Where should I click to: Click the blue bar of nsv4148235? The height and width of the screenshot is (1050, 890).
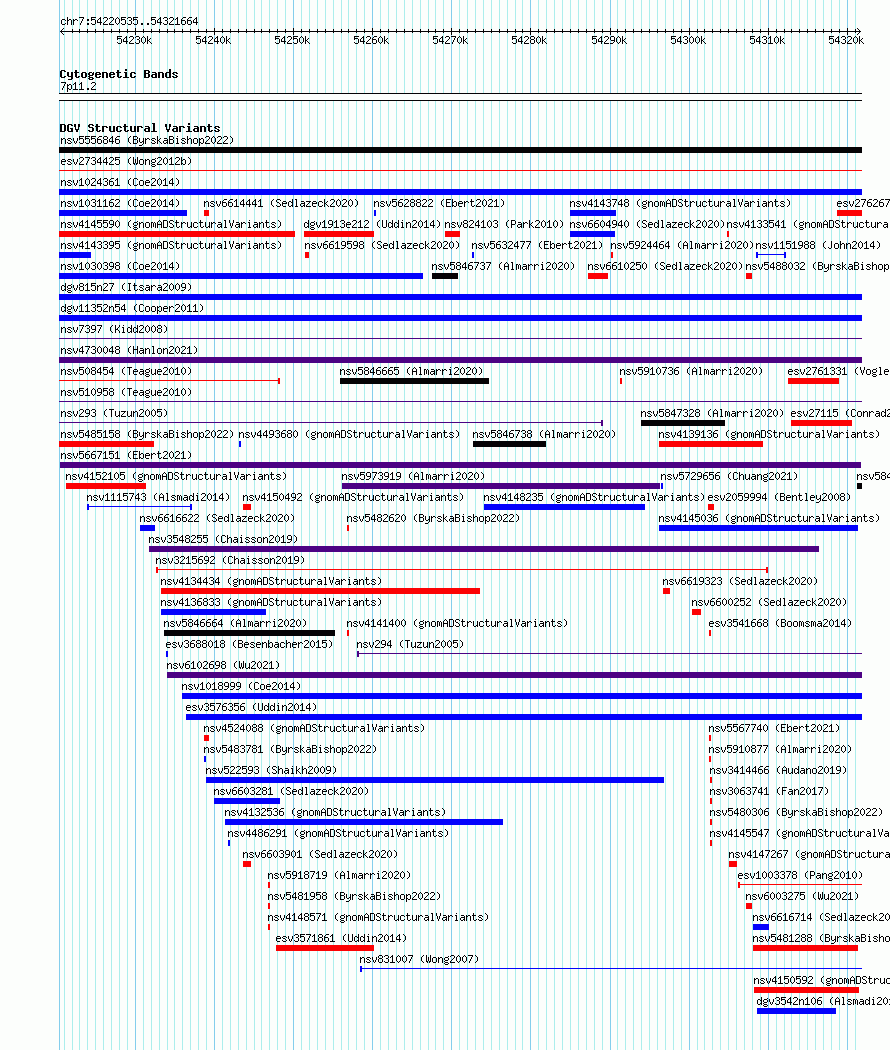point(564,507)
